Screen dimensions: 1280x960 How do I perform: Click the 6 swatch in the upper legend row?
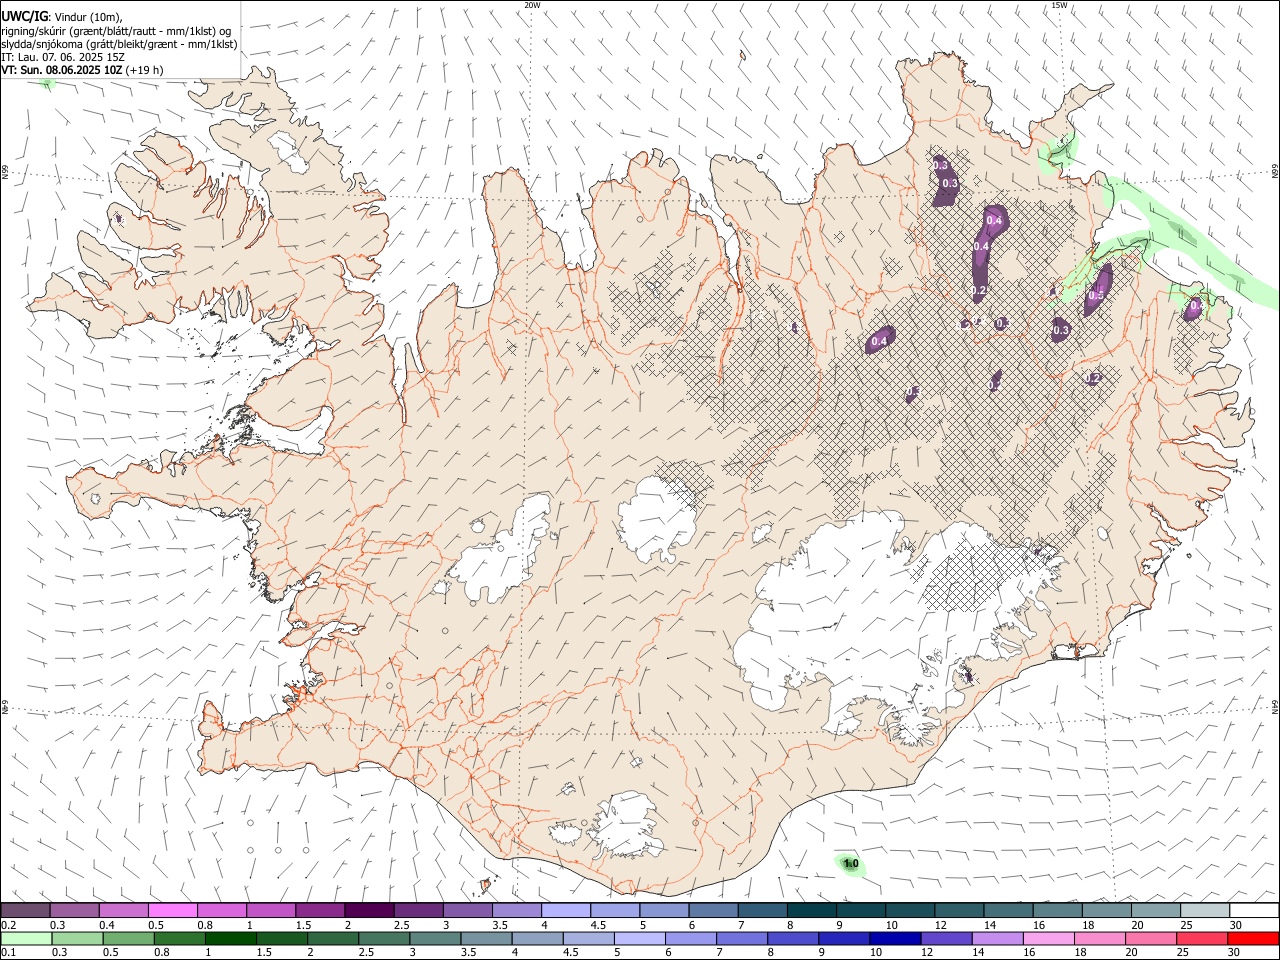coord(712,910)
